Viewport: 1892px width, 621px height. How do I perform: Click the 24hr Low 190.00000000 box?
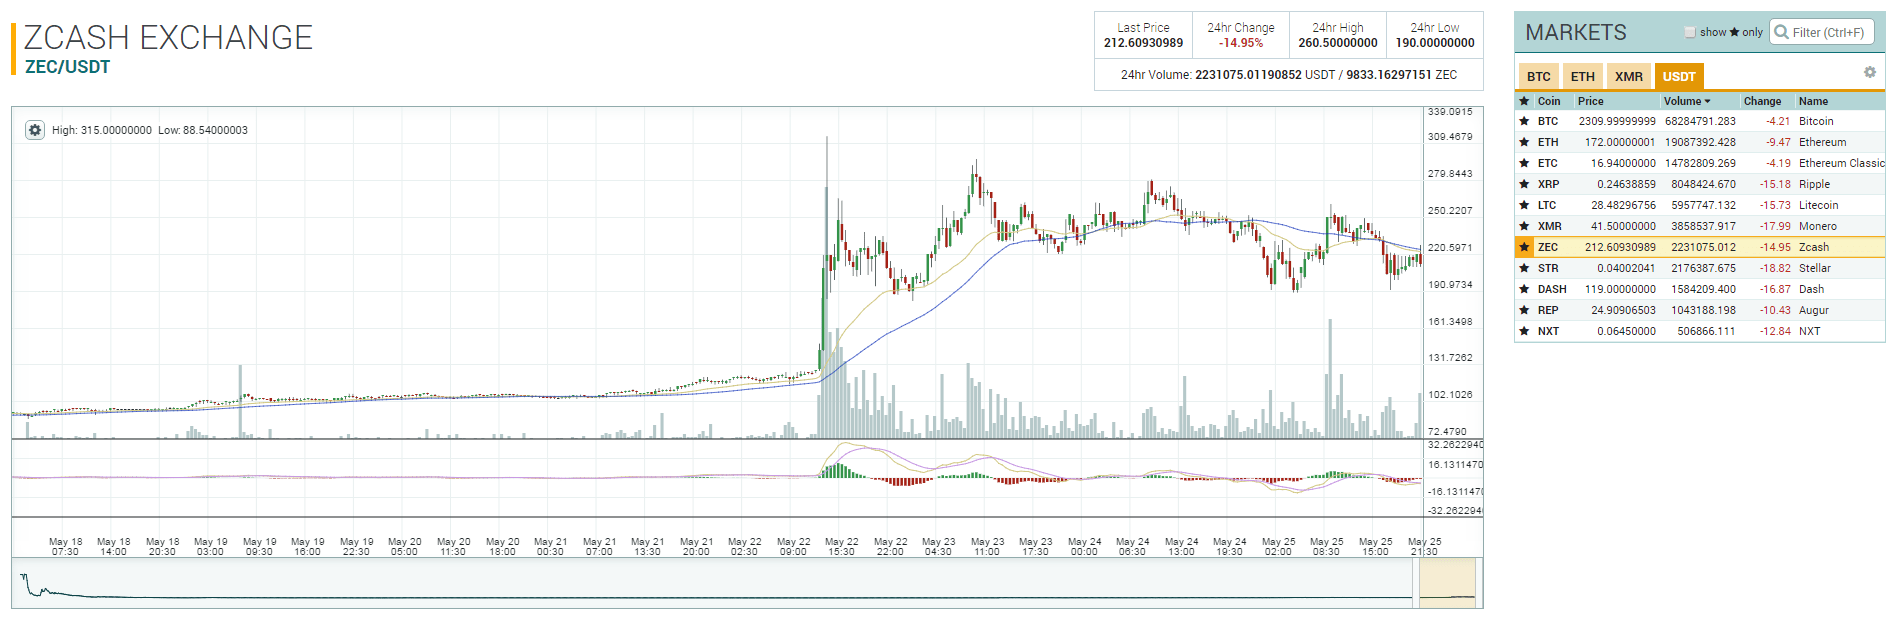(1435, 36)
